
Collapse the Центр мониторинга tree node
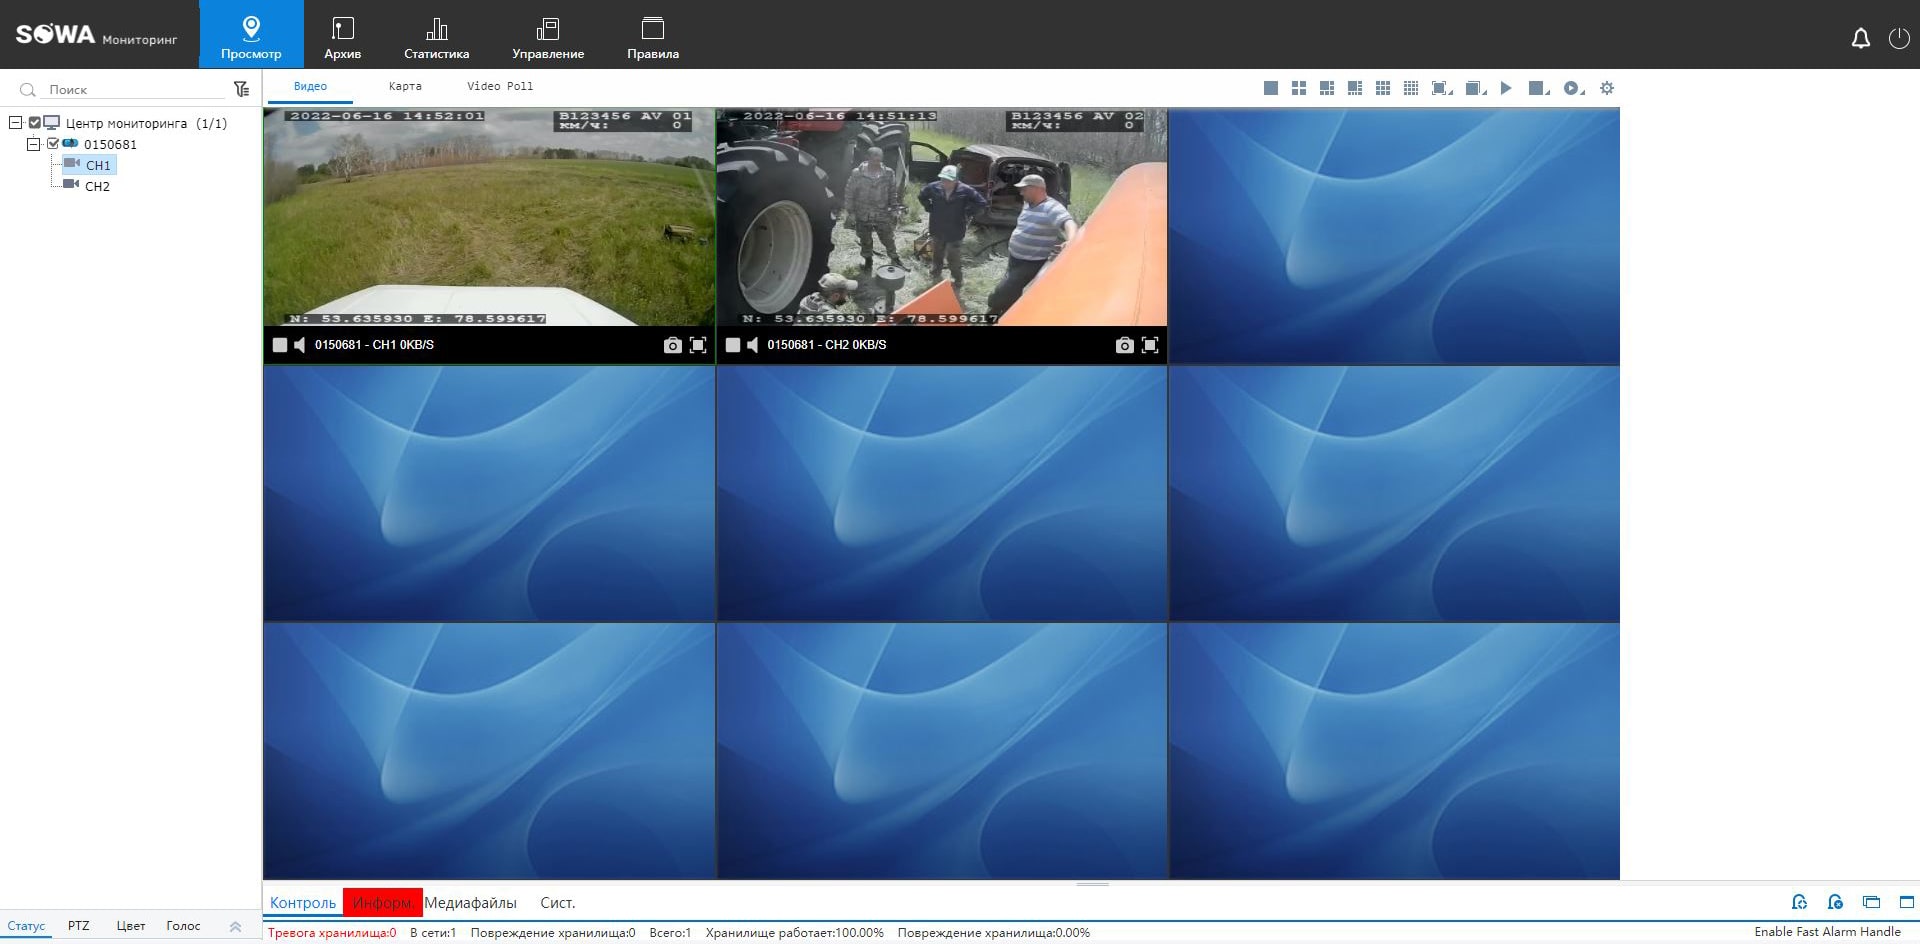(x=16, y=124)
